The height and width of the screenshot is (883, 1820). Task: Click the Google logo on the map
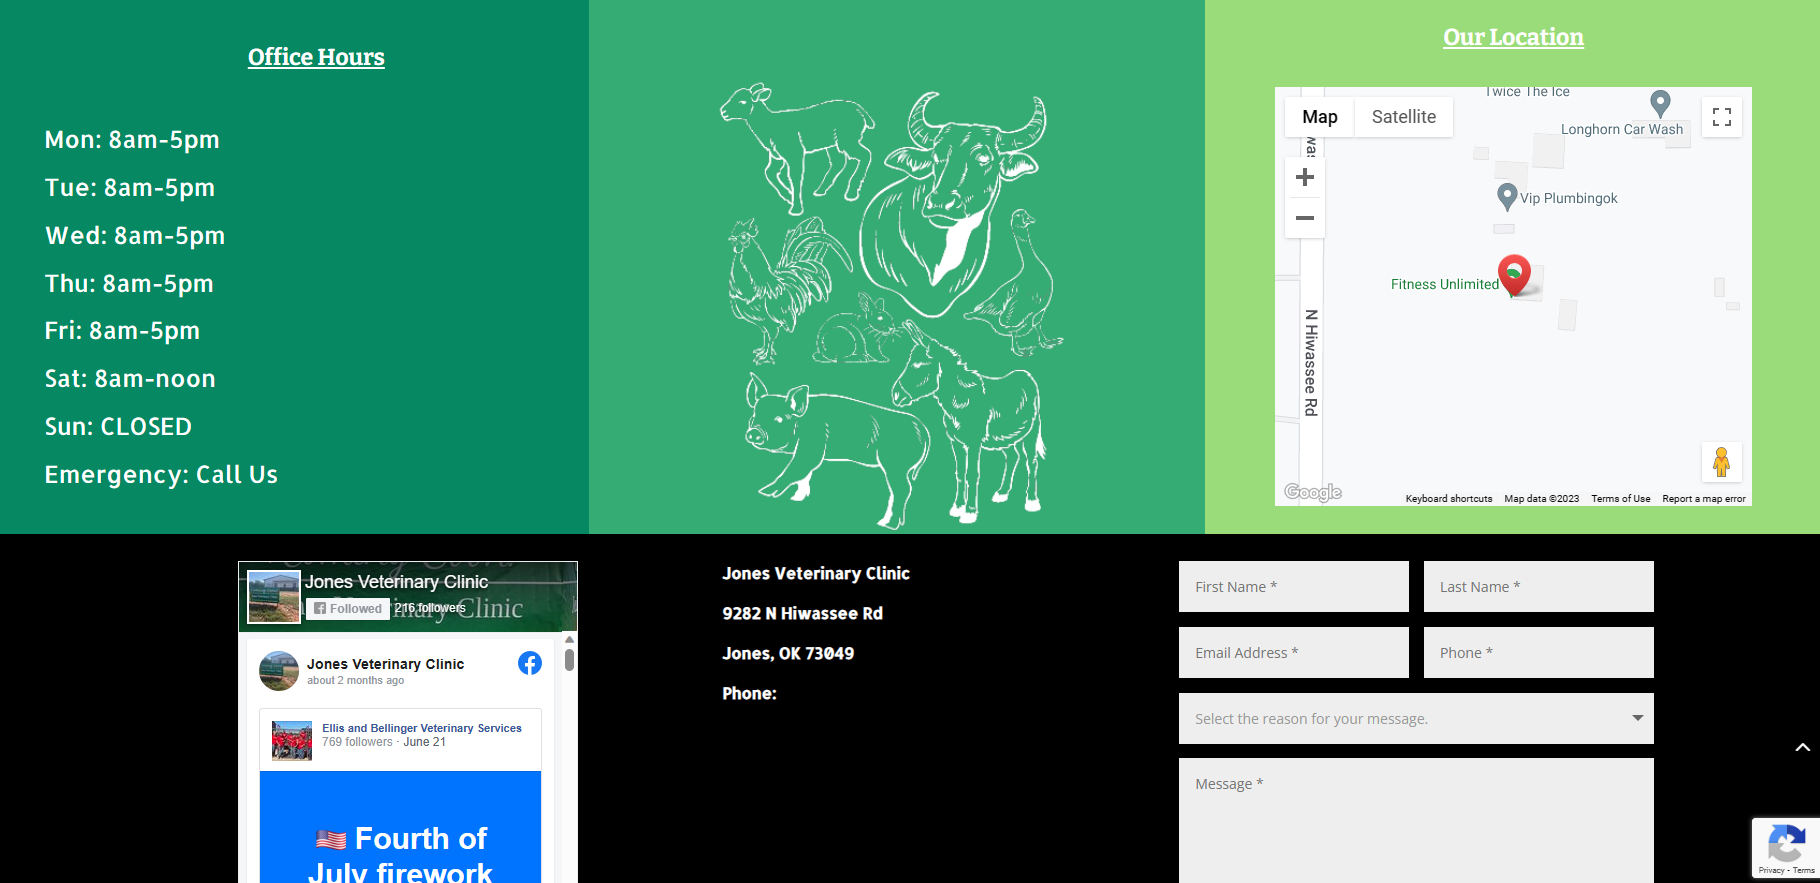click(x=1313, y=492)
